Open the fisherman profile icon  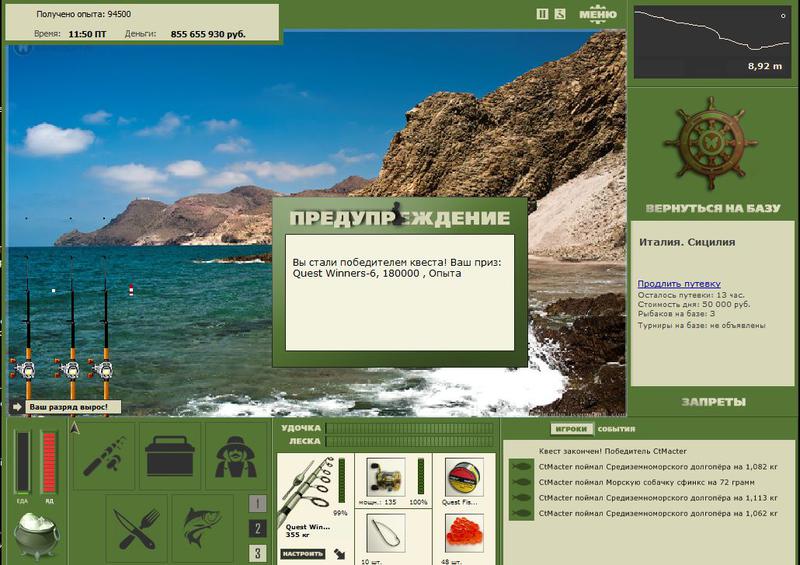pos(235,456)
